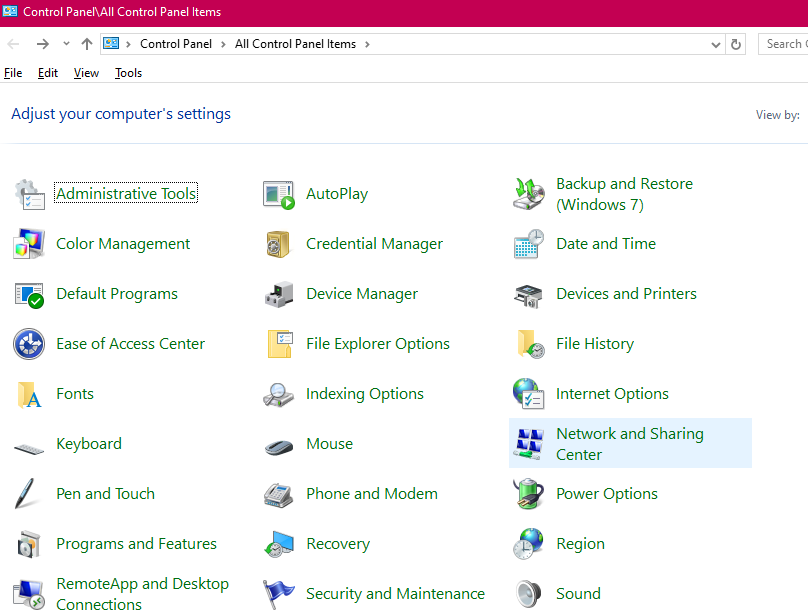Click the address bar Control Panel icon

click(111, 43)
